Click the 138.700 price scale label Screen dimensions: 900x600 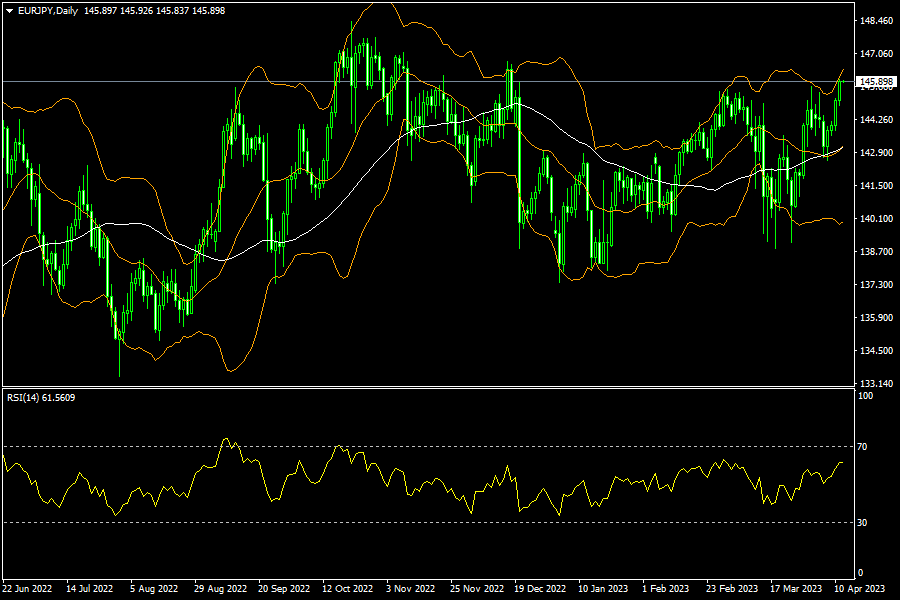pyautogui.click(x=876, y=251)
